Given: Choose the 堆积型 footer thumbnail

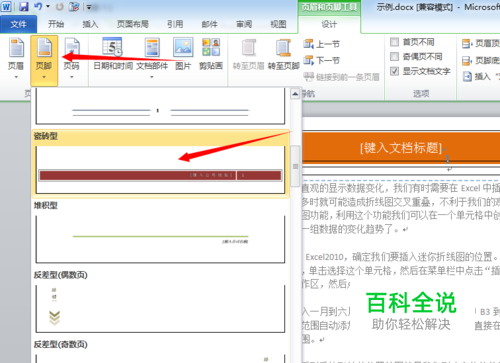Looking at the screenshot, I should pyautogui.click(x=160, y=239).
